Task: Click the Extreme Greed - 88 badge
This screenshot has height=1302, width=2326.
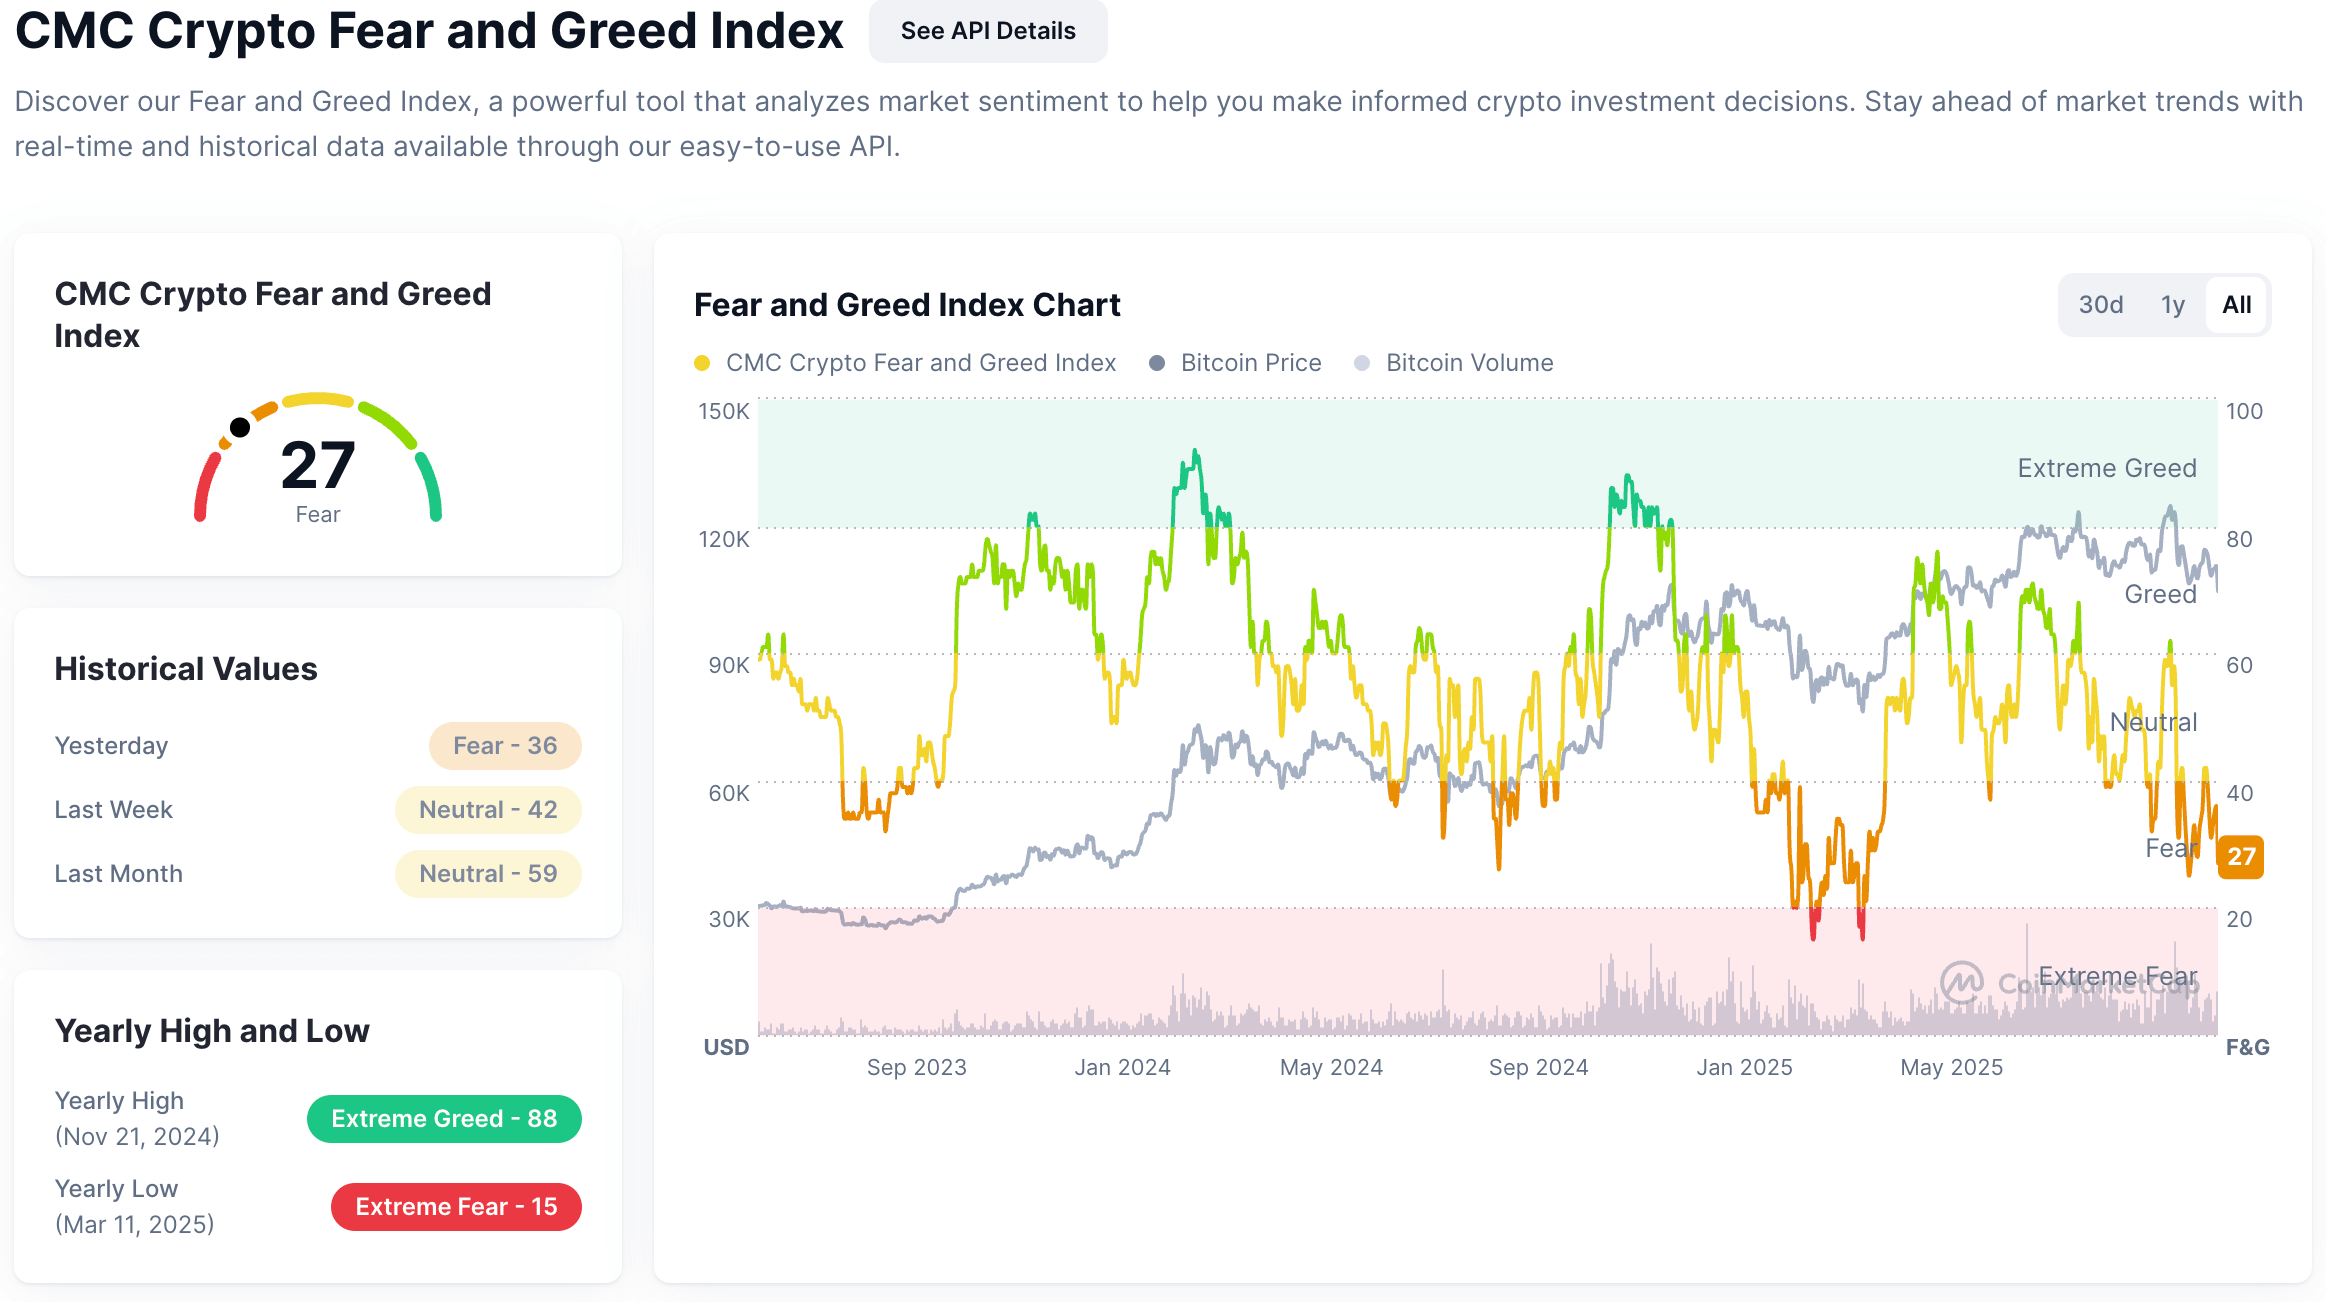Action: (444, 1119)
